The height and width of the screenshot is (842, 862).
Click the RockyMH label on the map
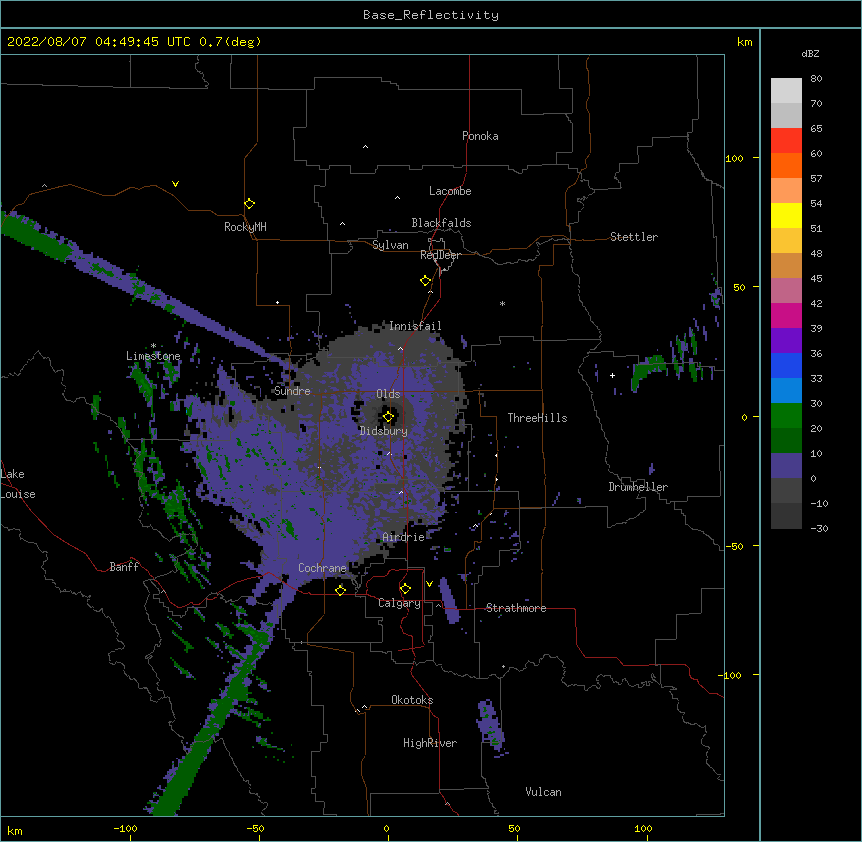click(x=245, y=227)
